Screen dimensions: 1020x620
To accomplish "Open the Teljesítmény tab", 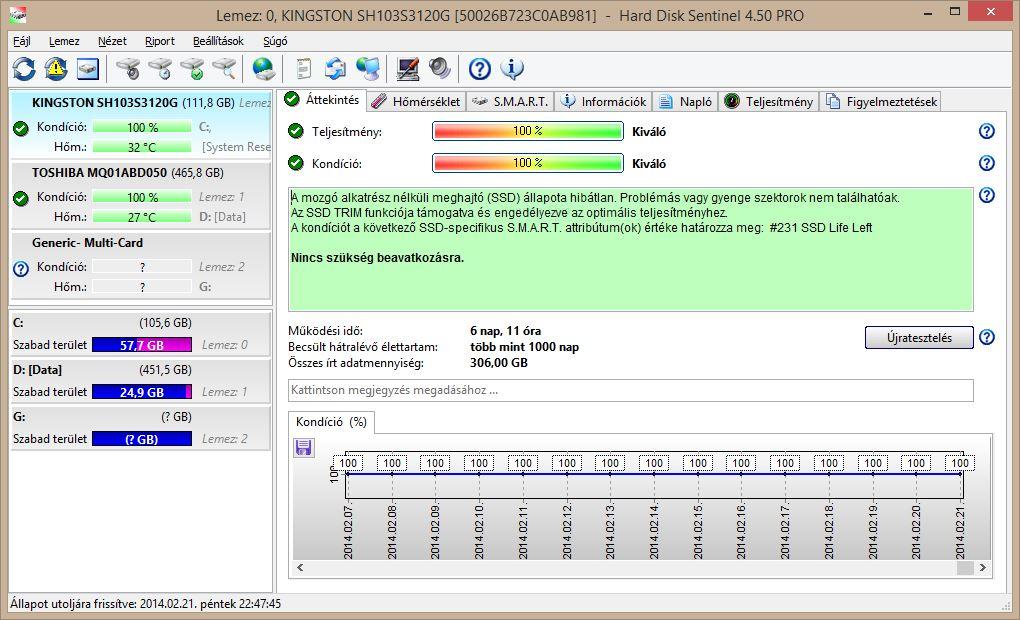I will [x=768, y=101].
